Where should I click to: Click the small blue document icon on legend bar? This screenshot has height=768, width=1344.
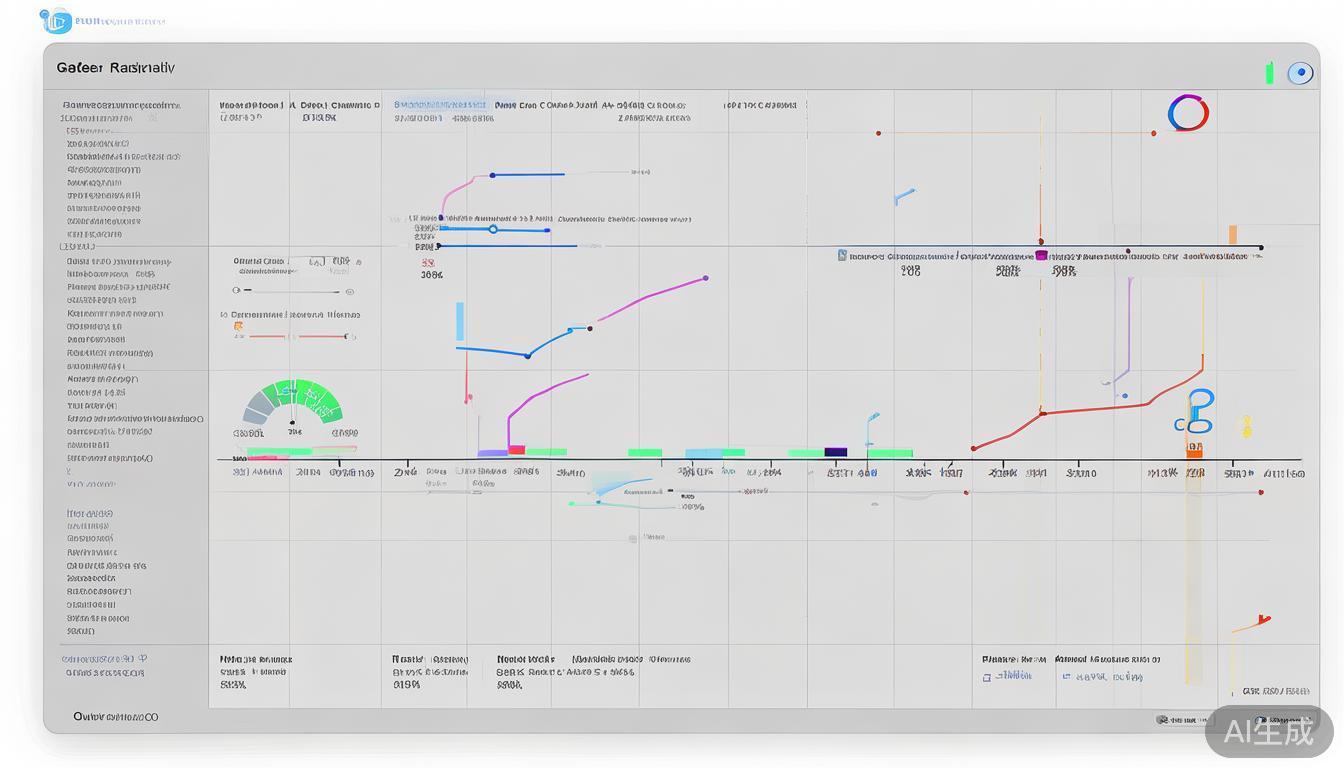(x=842, y=256)
